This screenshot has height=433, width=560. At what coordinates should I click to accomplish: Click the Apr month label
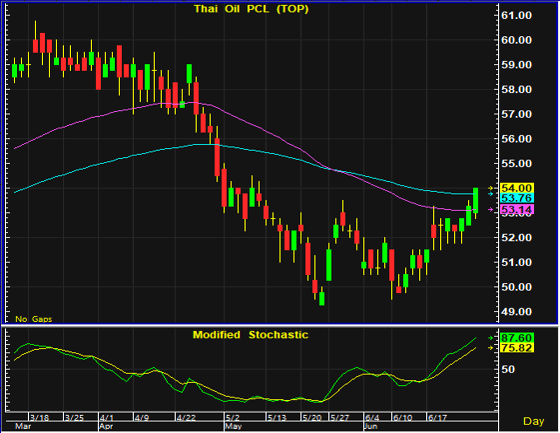click(106, 427)
